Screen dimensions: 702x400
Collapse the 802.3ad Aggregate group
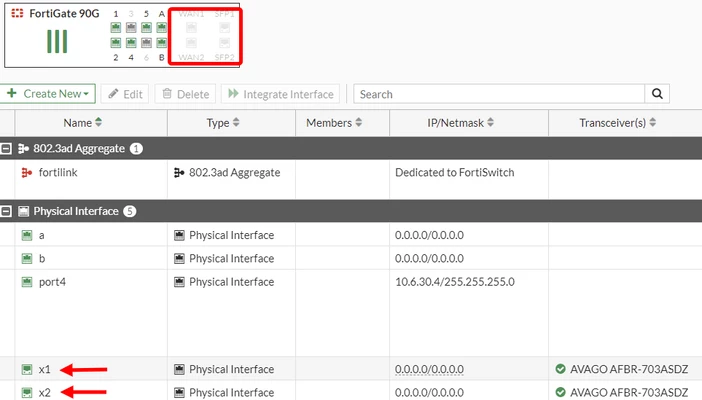click(x=6, y=149)
